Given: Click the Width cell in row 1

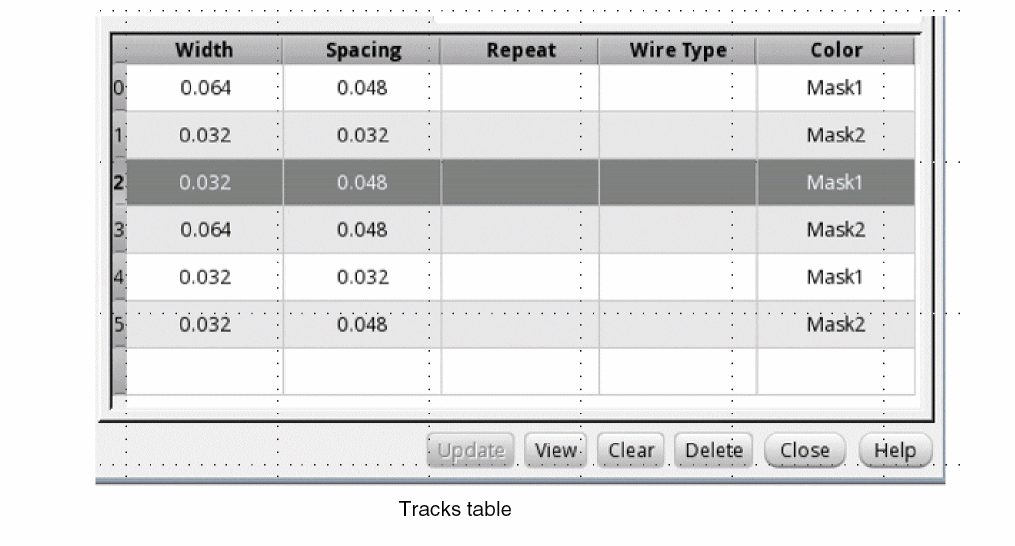Looking at the screenshot, I should pos(204,135).
